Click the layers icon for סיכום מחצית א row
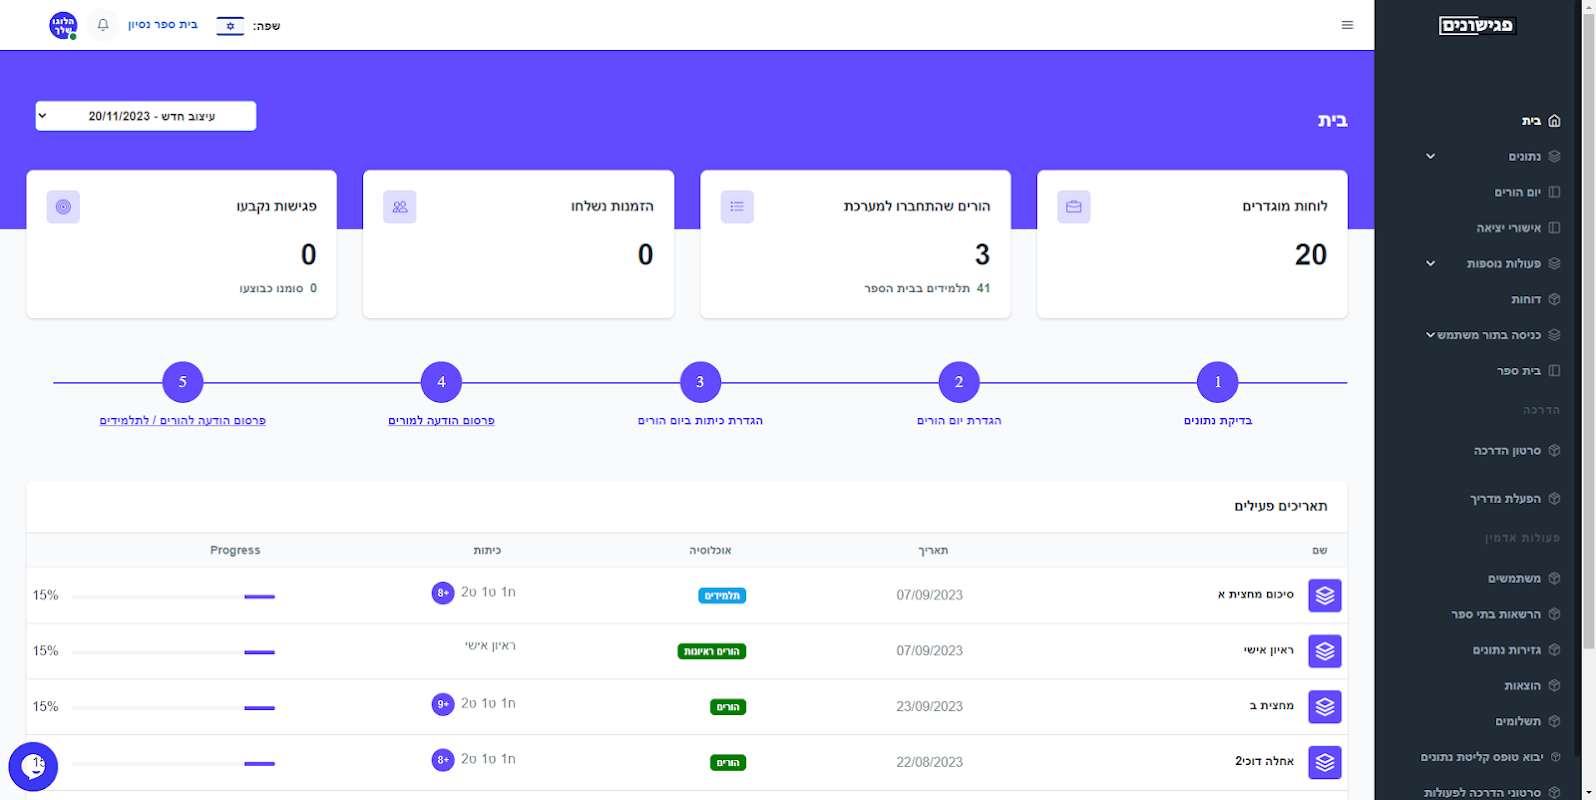This screenshot has width=1596, height=800. 1325,595
